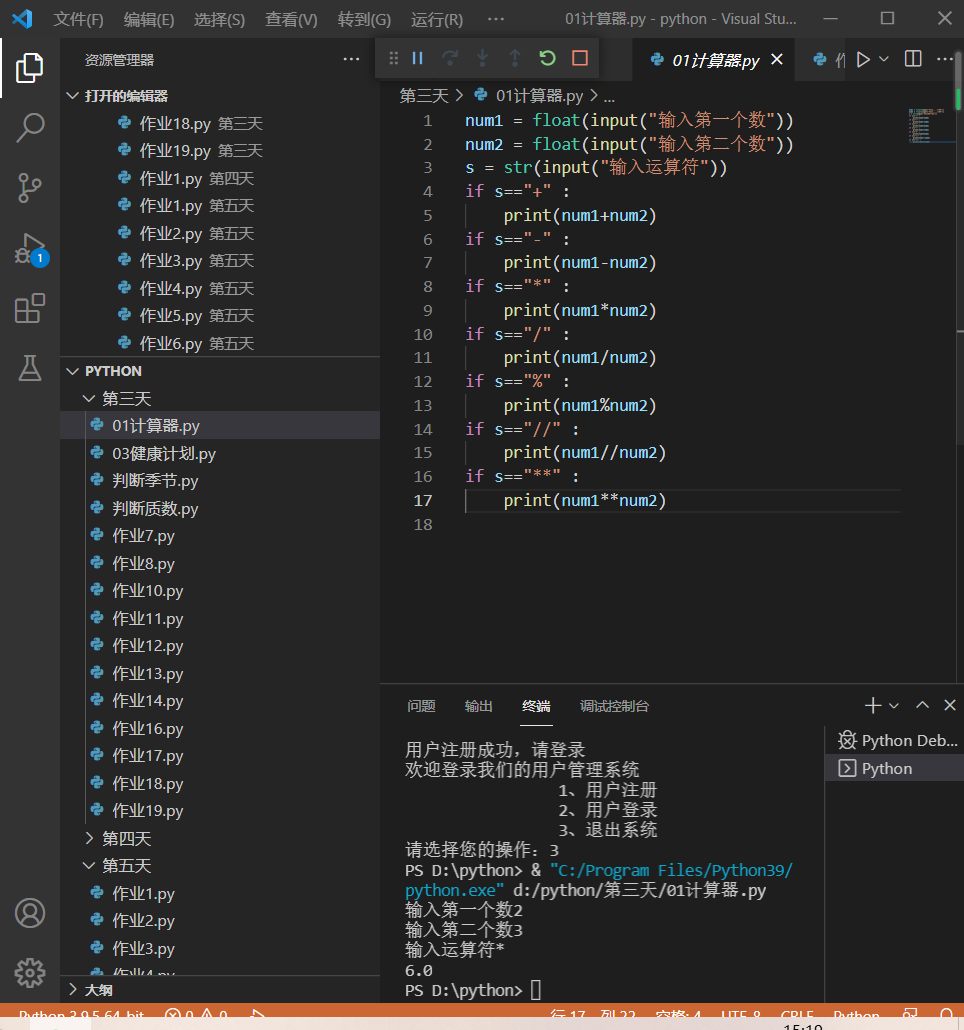This screenshot has width=964, height=1030.
Task: Open the 查看(V) menu
Action: click(x=291, y=20)
